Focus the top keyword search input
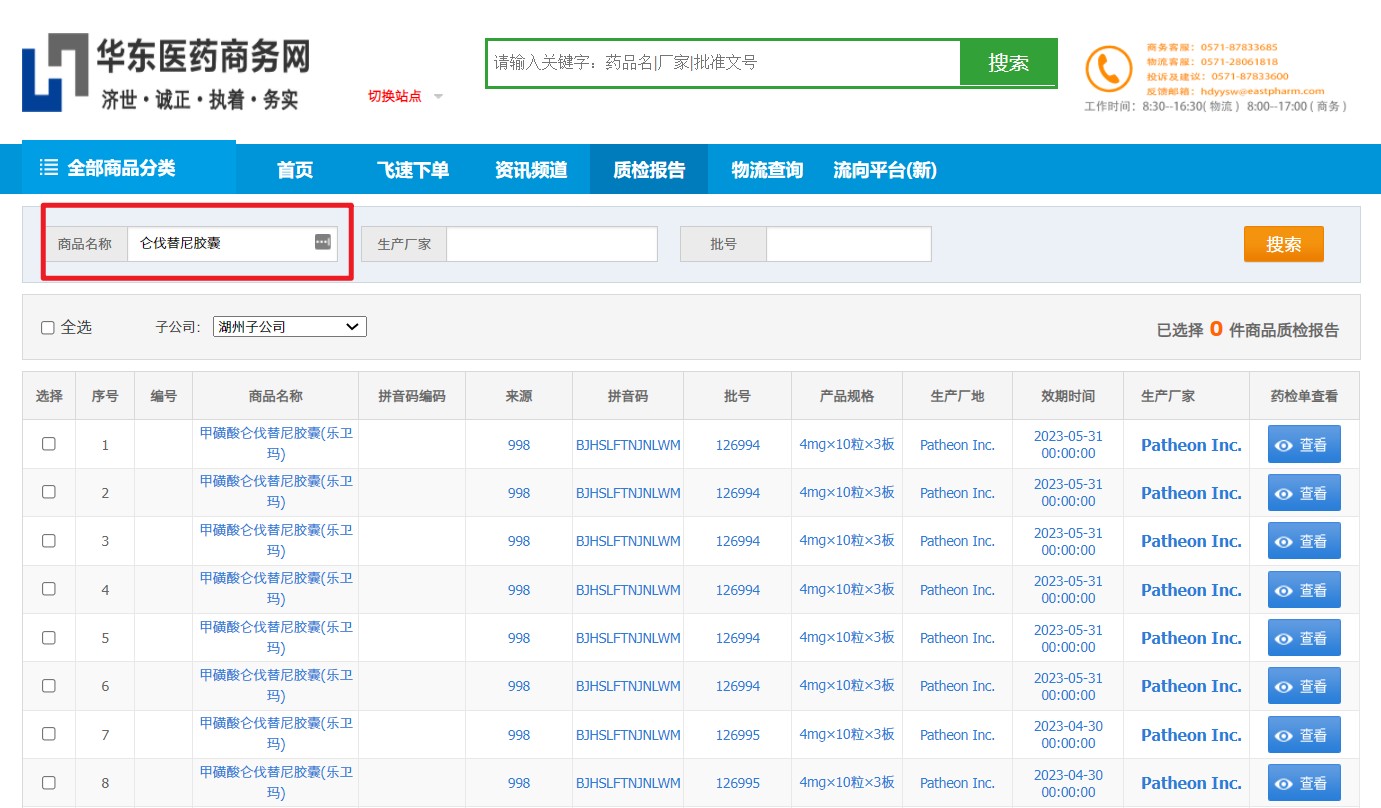Image resolution: width=1381 pixels, height=808 pixels. (x=723, y=63)
